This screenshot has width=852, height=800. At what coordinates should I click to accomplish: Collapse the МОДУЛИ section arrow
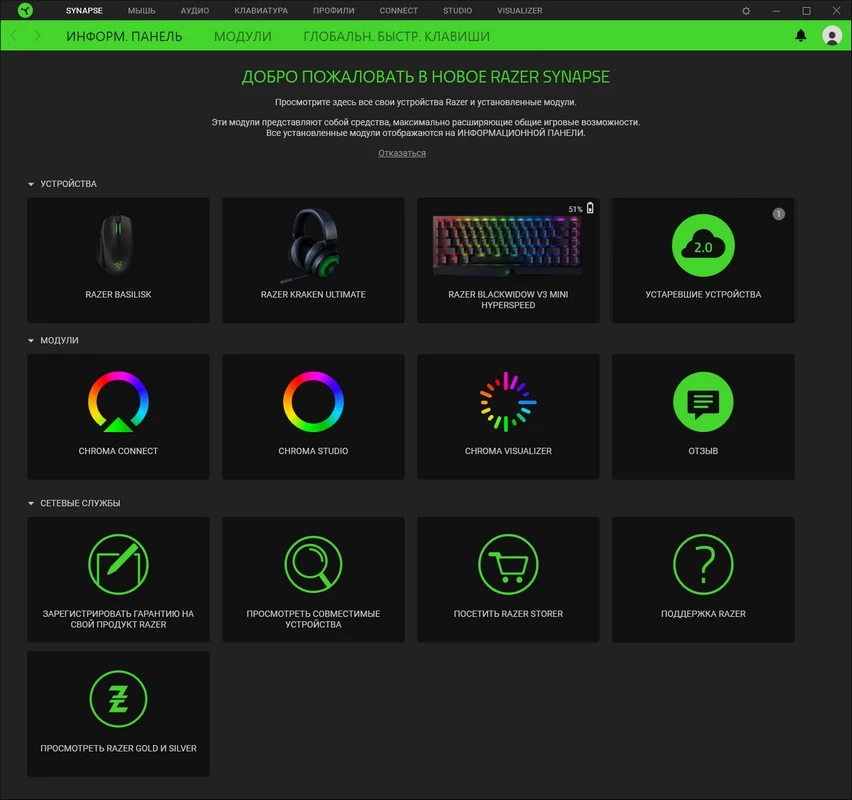click(31, 341)
